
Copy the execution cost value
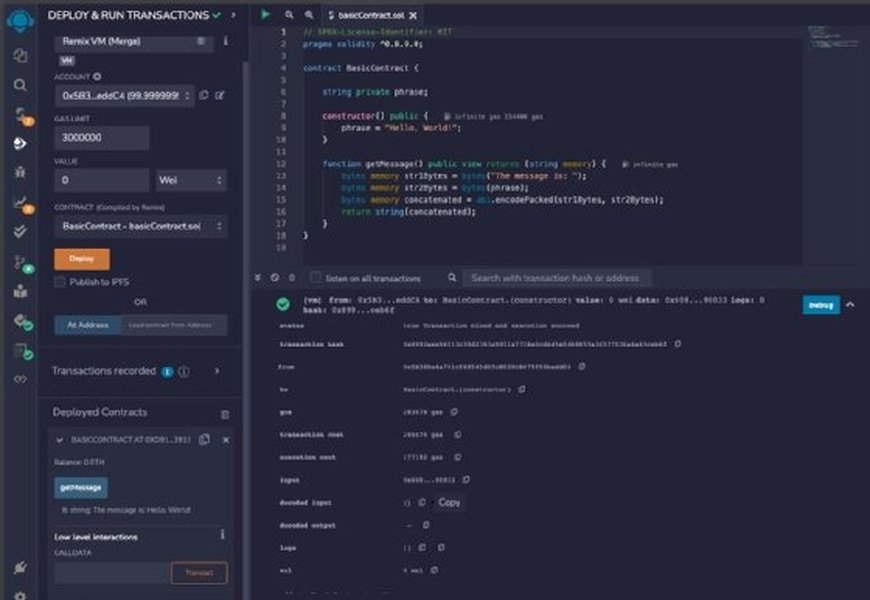coord(457,457)
